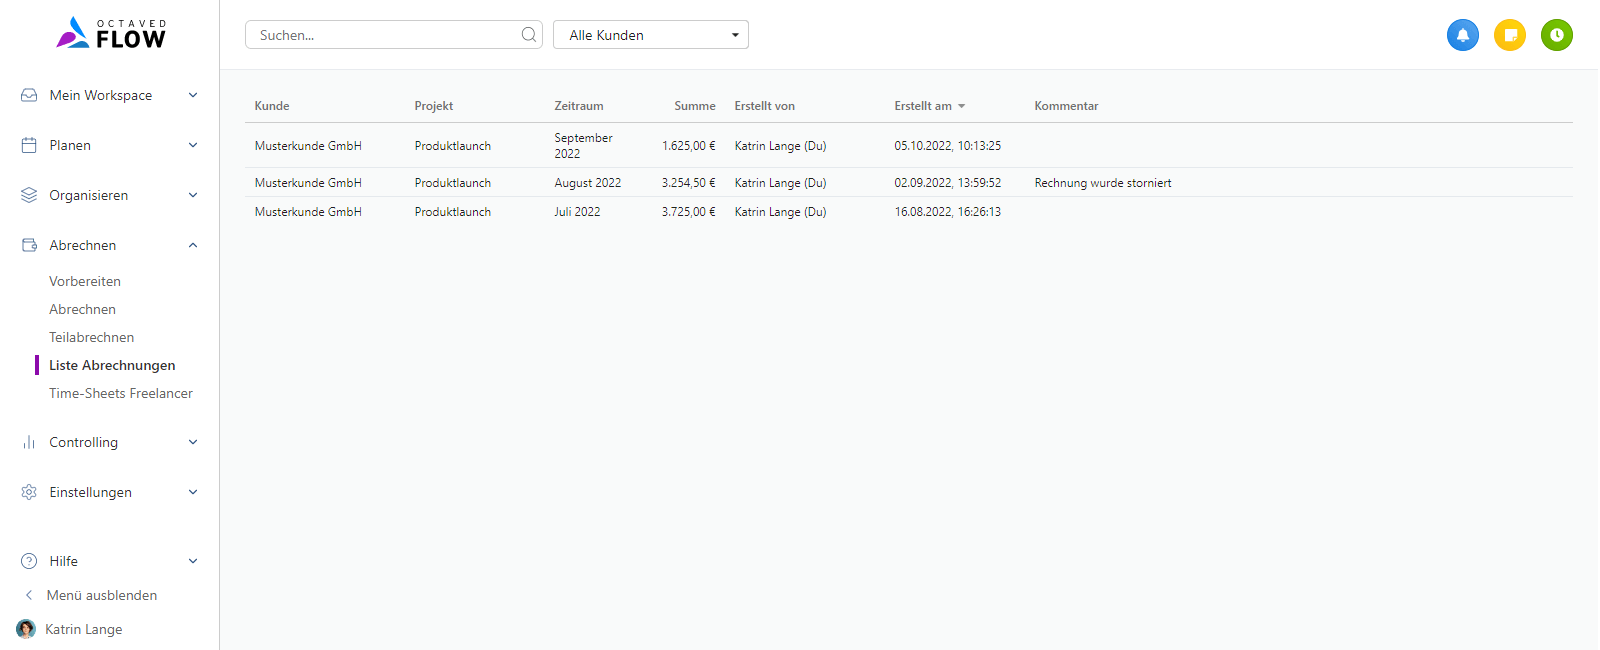Go to Teilabrechnen submenu item

pyautogui.click(x=91, y=337)
